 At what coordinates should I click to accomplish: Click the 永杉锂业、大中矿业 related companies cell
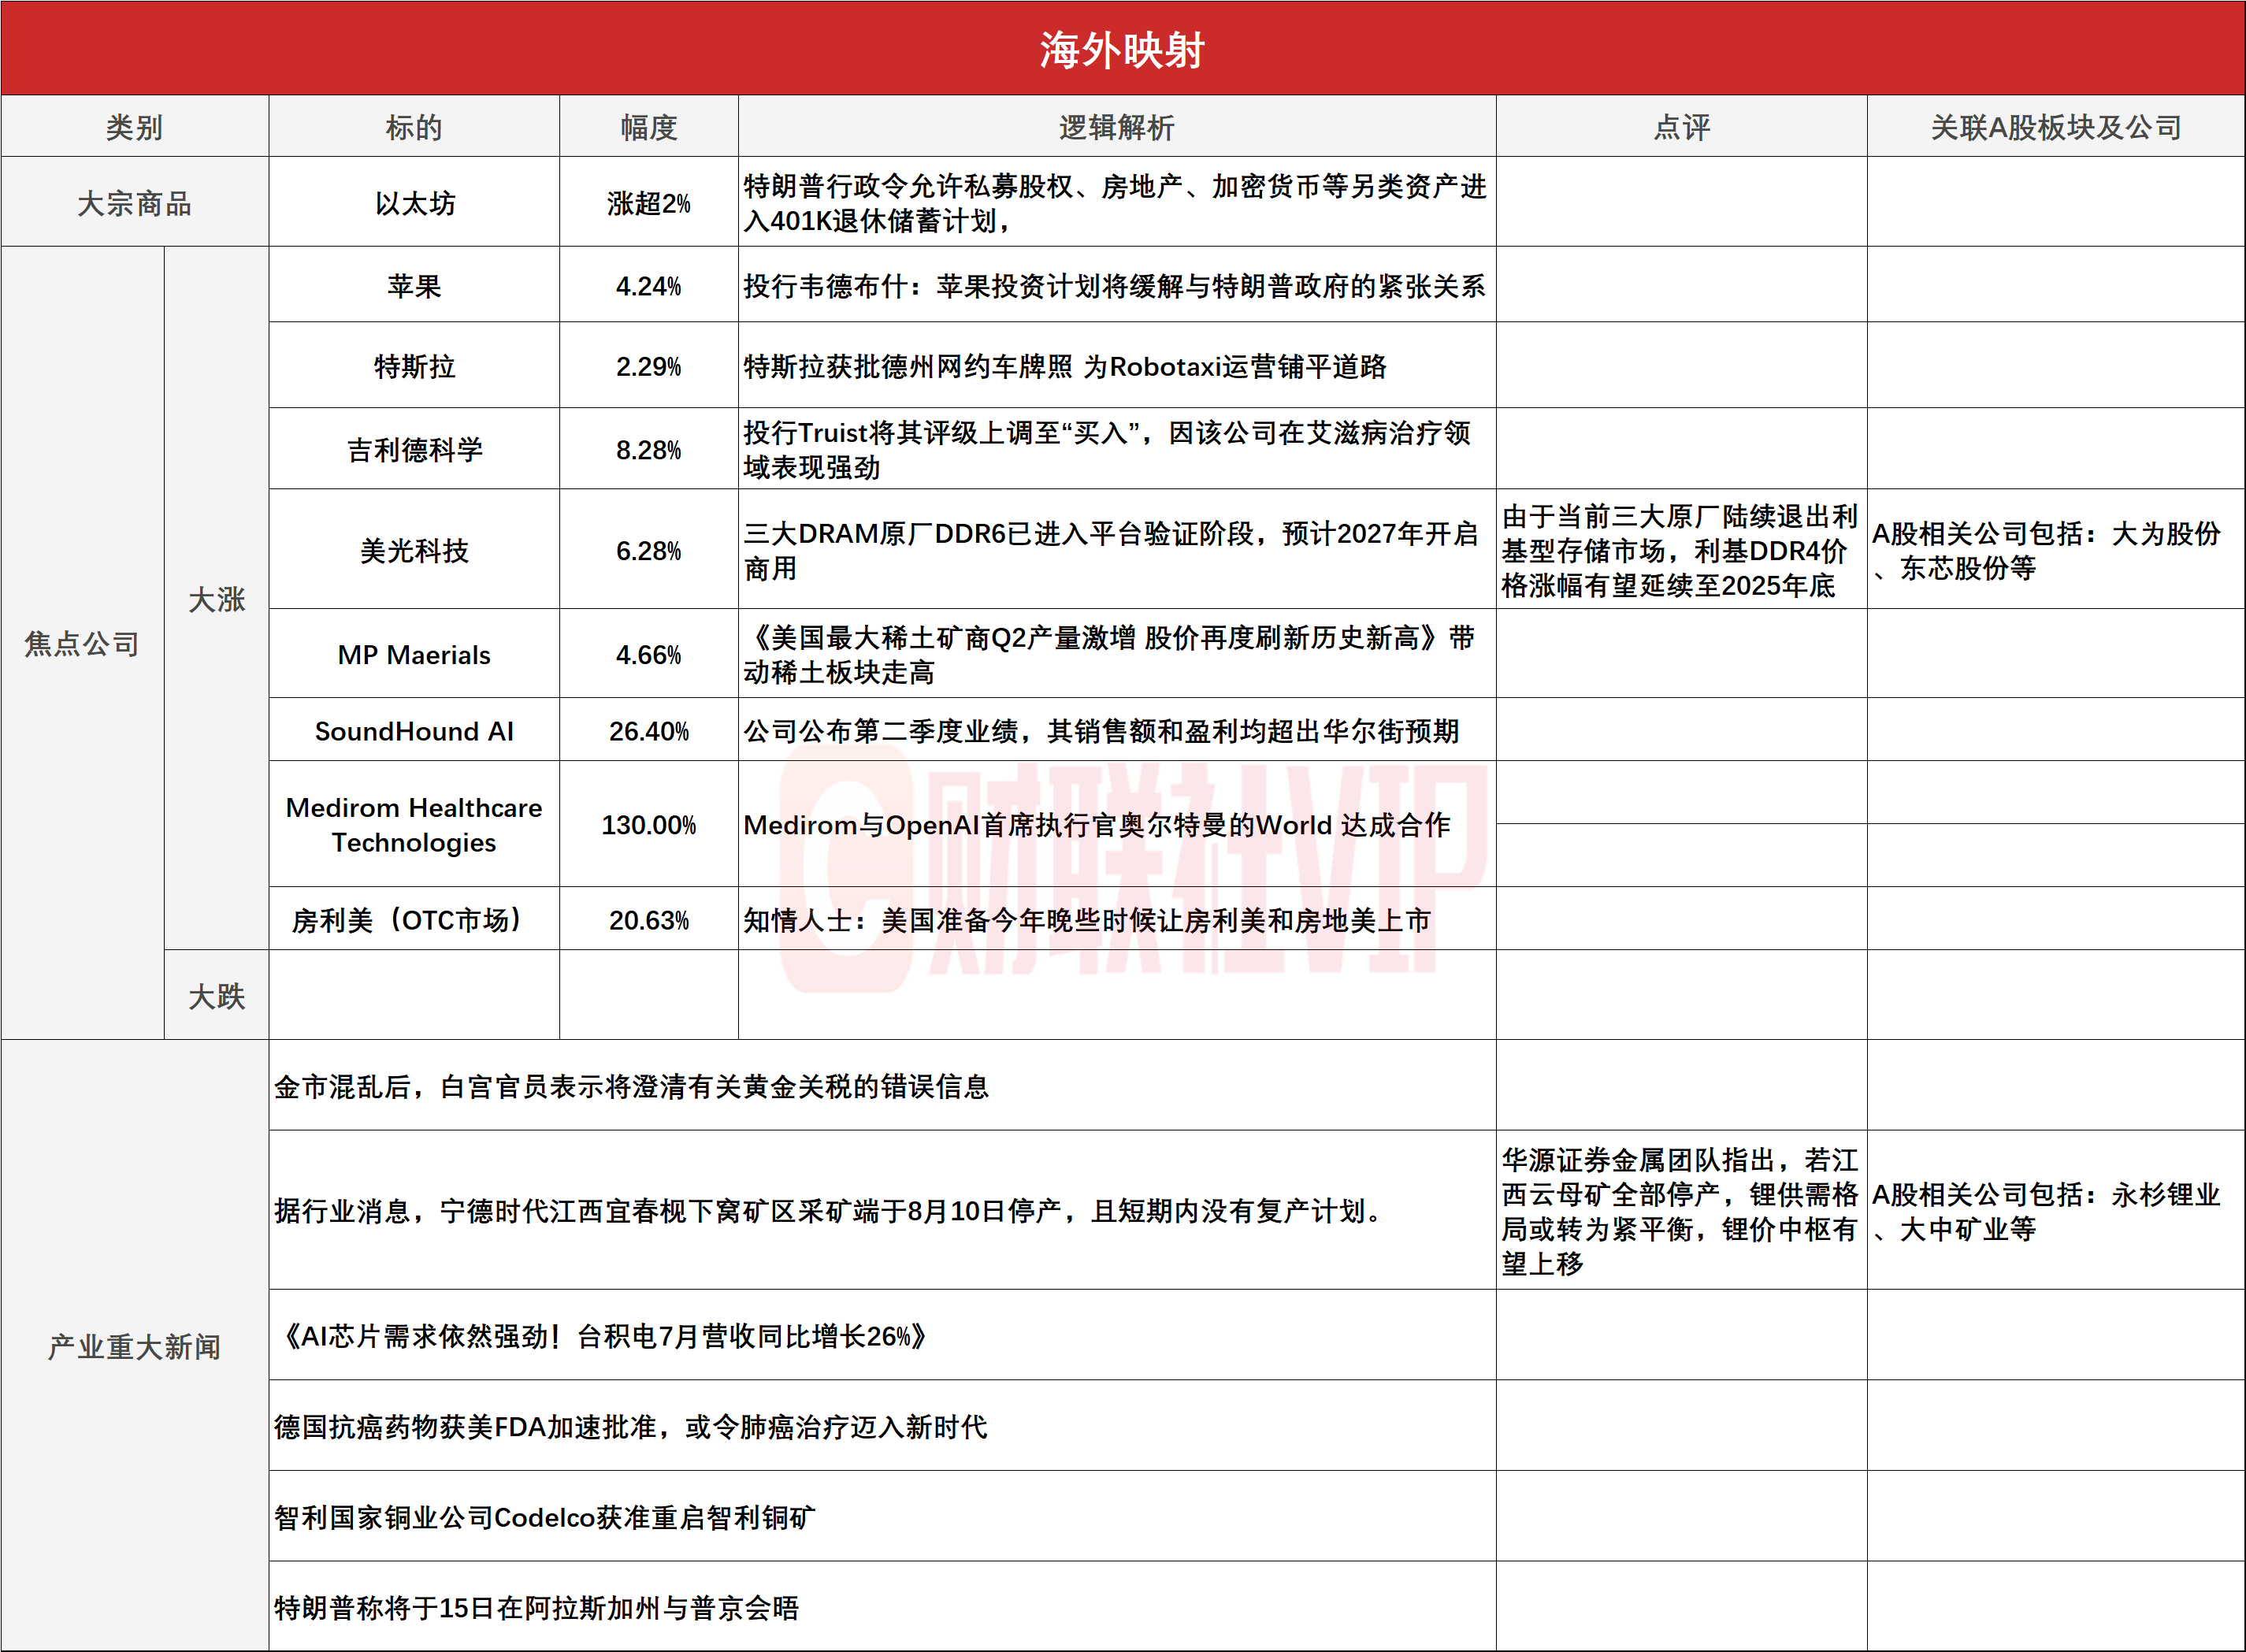[2056, 1210]
